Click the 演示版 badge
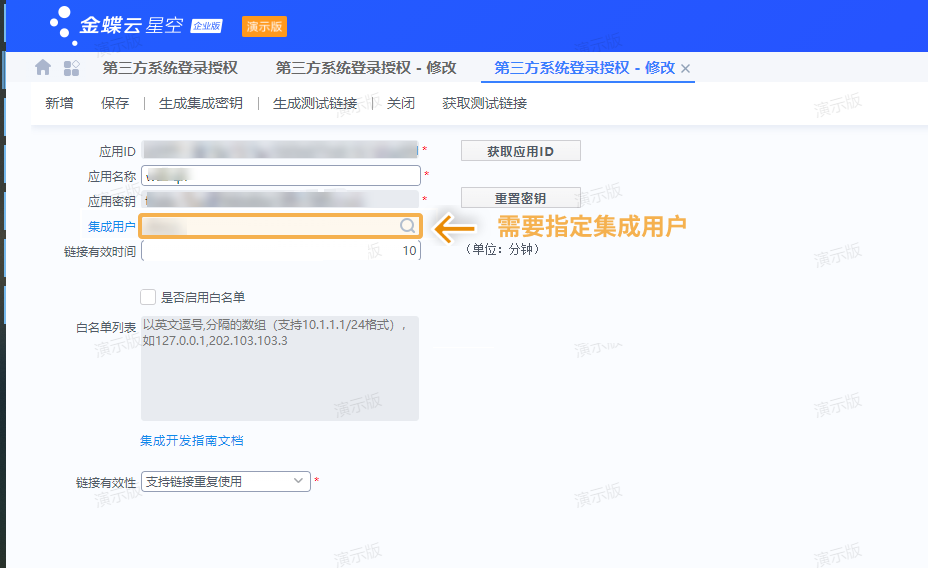 264,26
